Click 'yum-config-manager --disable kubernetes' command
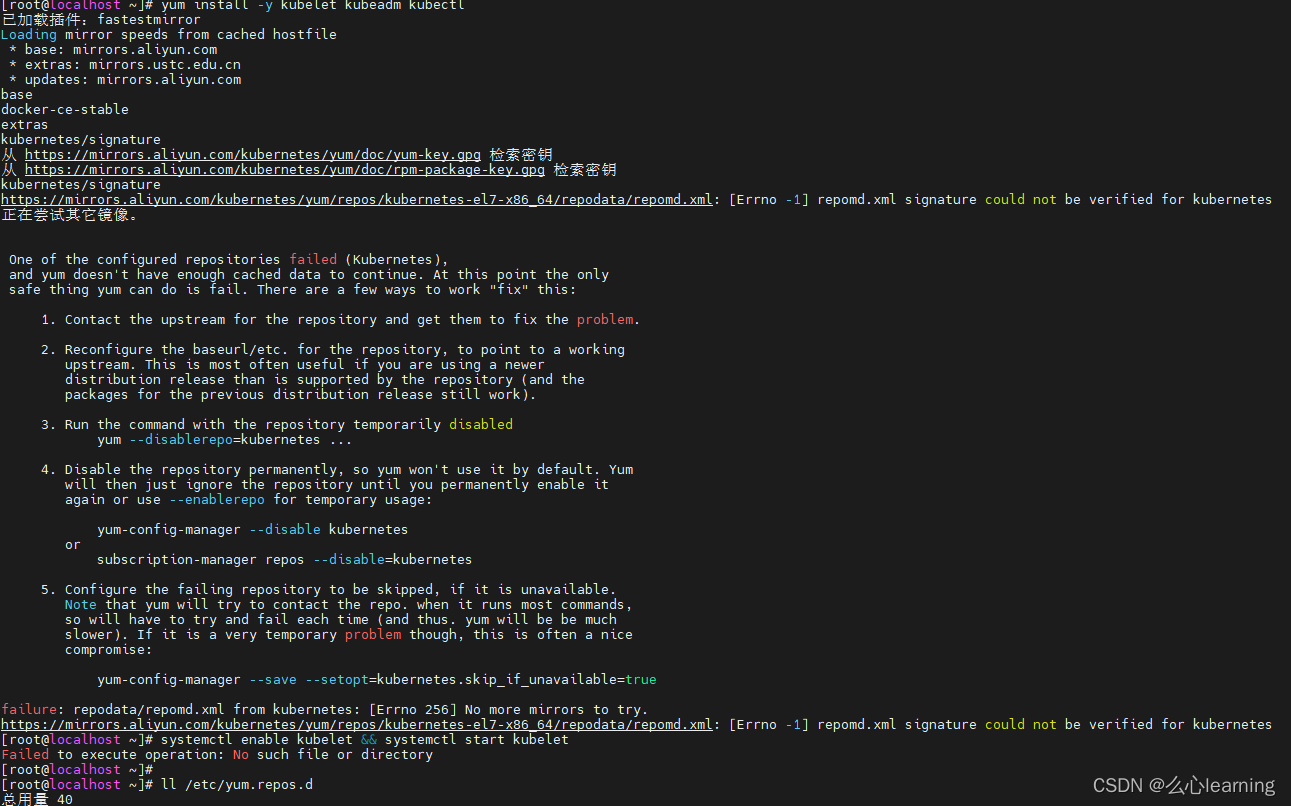This screenshot has width=1291, height=806. pyautogui.click(x=253, y=530)
